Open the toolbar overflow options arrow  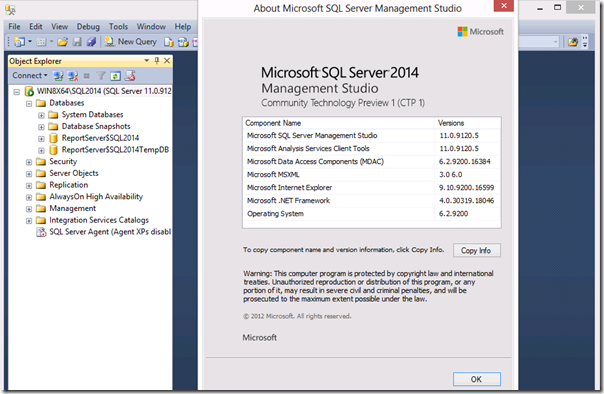[x=585, y=42]
